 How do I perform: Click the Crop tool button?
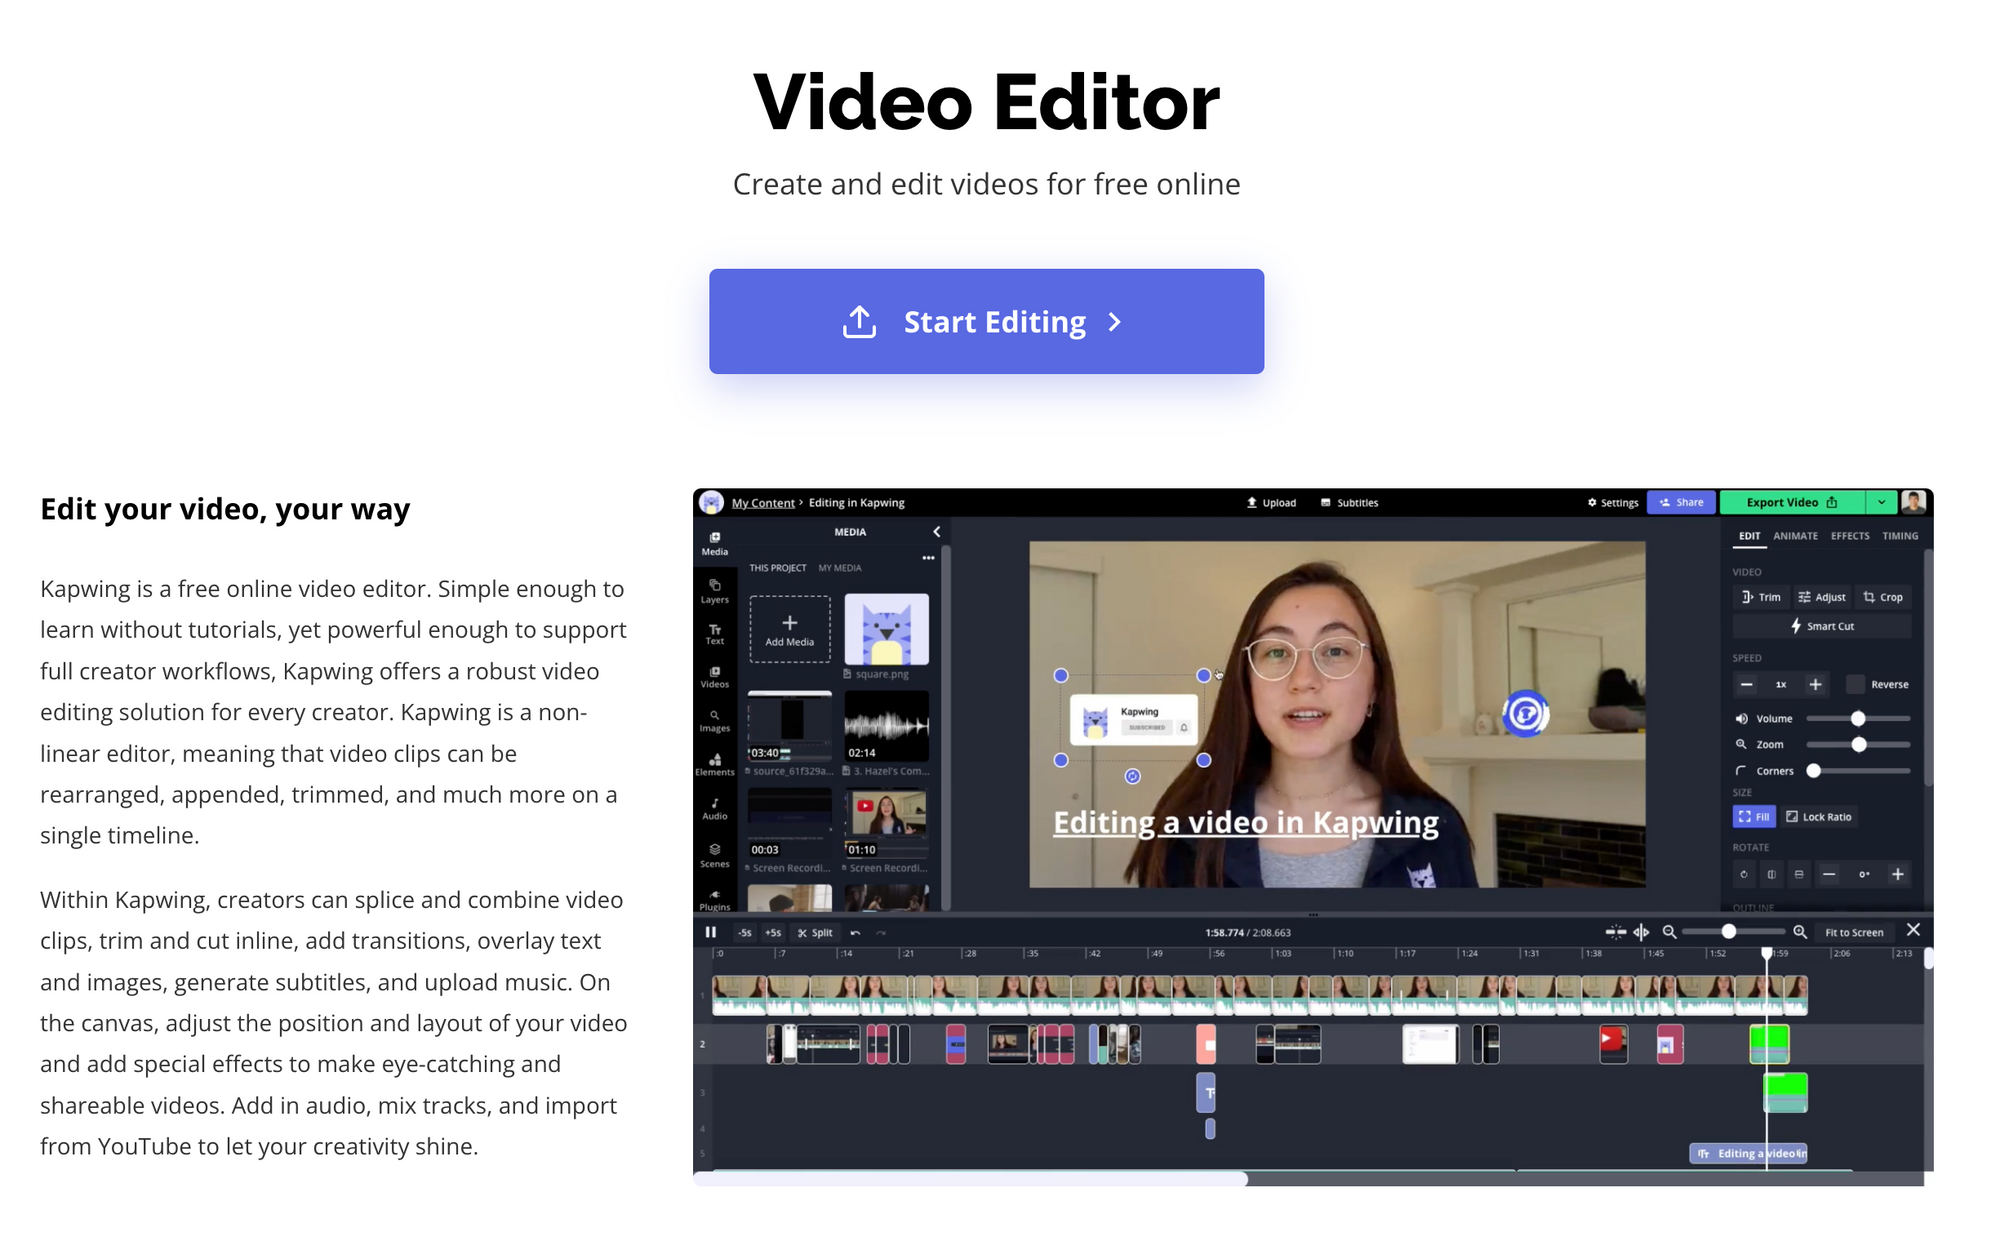(1882, 597)
